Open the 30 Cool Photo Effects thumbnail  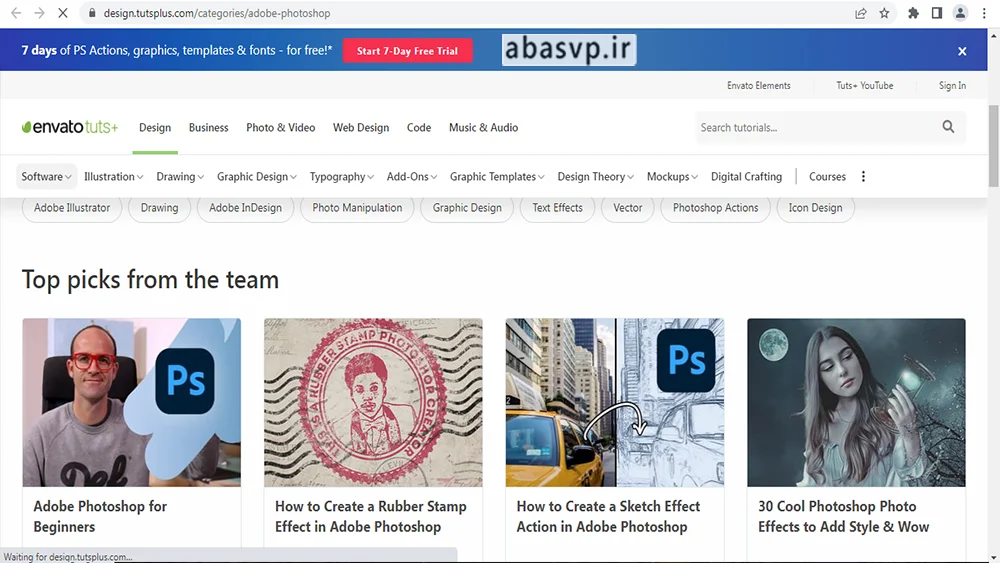pyautogui.click(x=857, y=402)
